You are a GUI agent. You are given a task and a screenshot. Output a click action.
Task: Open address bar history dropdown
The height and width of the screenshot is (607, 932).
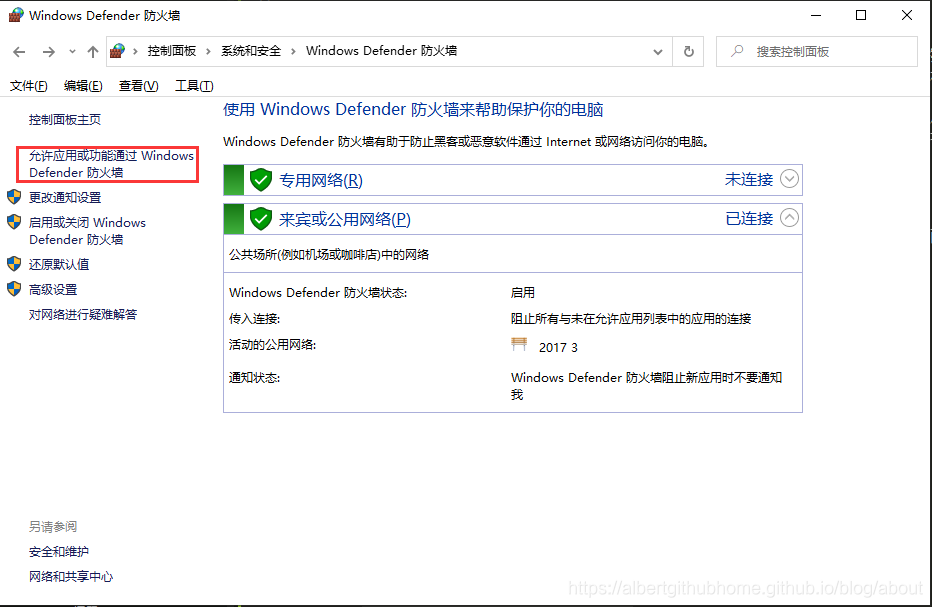click(x=658, y=52)
